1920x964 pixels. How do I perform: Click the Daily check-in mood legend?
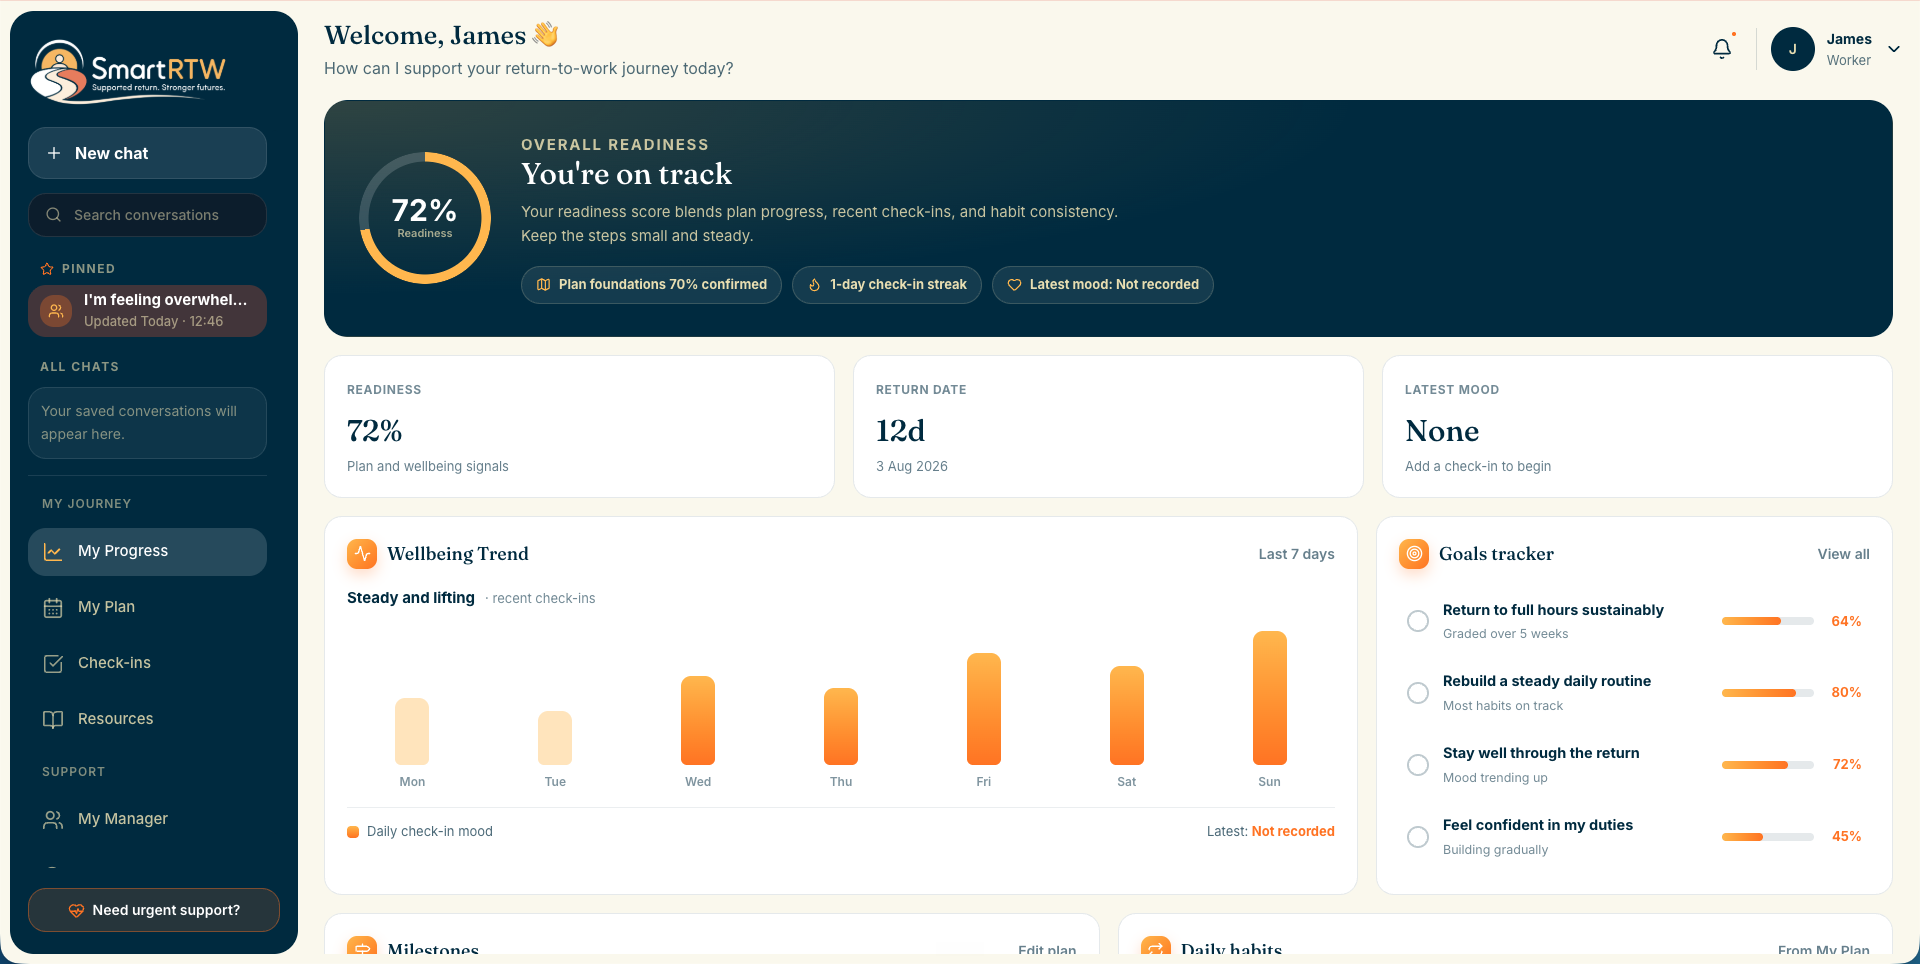click(x=420, y=832)
